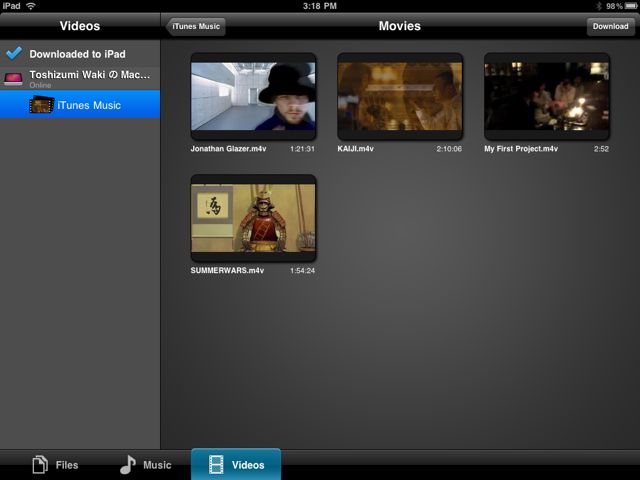Switch to the Music tab label

(x=157, y=465)
